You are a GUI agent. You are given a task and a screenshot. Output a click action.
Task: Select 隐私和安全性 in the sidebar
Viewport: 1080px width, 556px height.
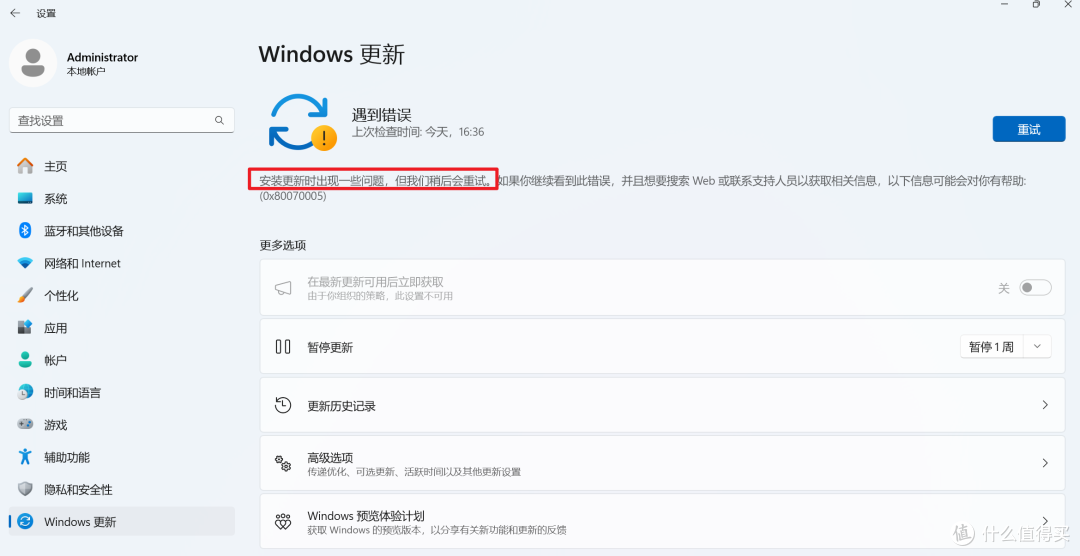pos(122,489)
